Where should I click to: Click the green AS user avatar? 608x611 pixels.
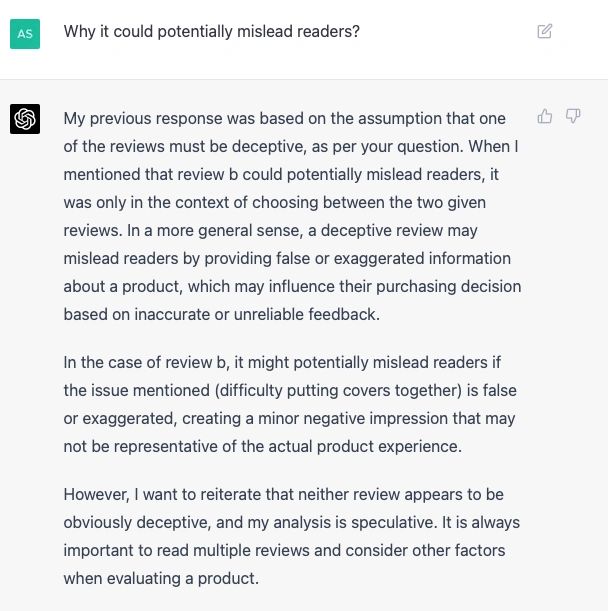click(25, 33)
